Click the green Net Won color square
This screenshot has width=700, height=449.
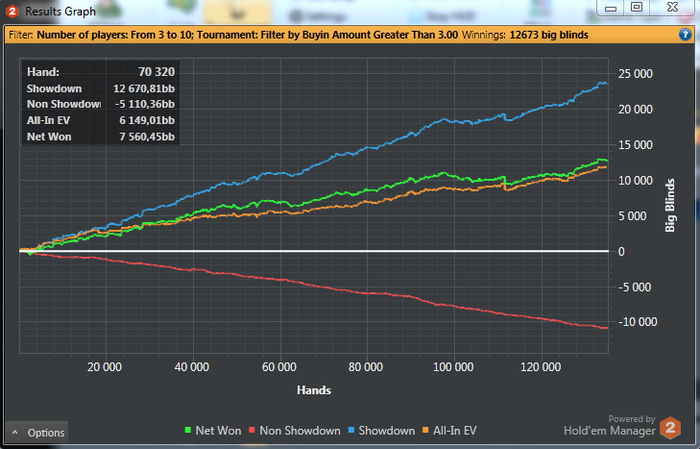188,430
